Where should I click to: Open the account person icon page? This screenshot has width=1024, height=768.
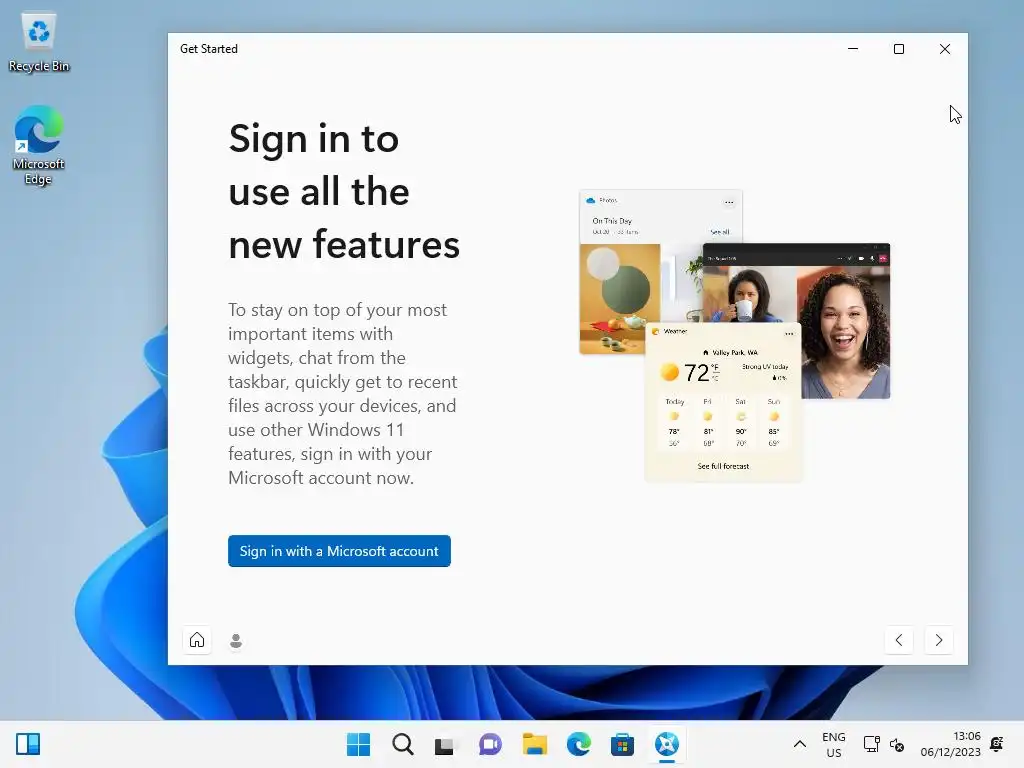click(236, 641)
